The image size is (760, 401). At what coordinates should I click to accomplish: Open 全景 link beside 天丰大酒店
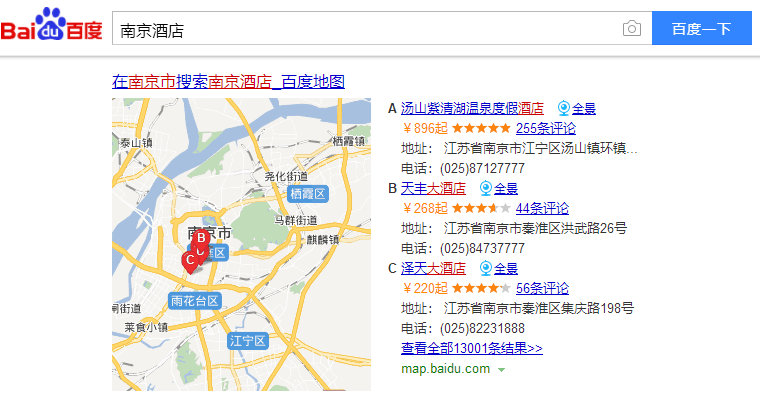(x=506, y=189)
